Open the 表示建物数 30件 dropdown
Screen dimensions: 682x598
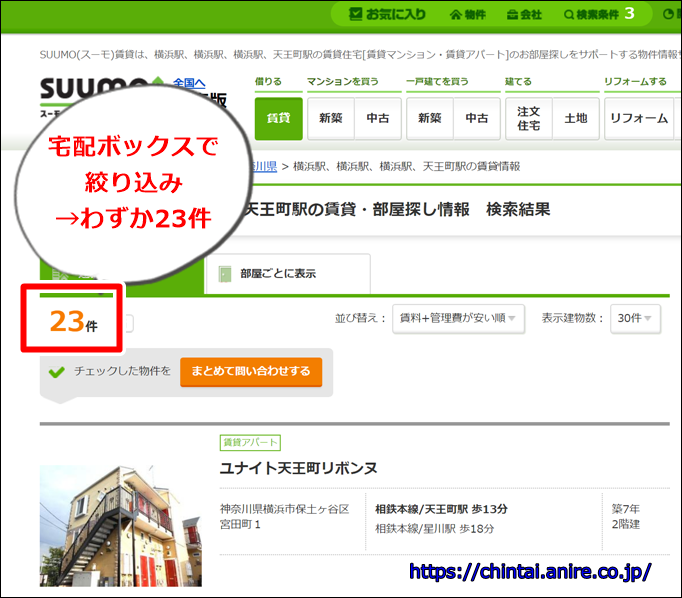point(635,318)
